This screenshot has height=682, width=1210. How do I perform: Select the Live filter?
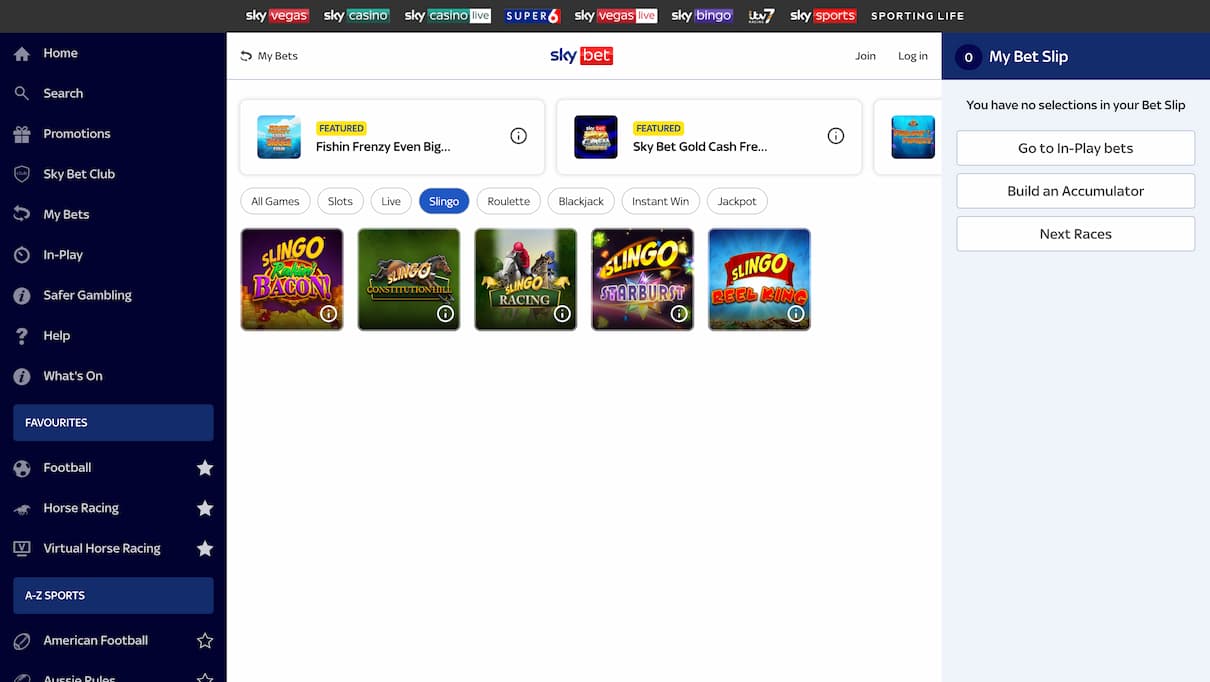coord(391,201)
